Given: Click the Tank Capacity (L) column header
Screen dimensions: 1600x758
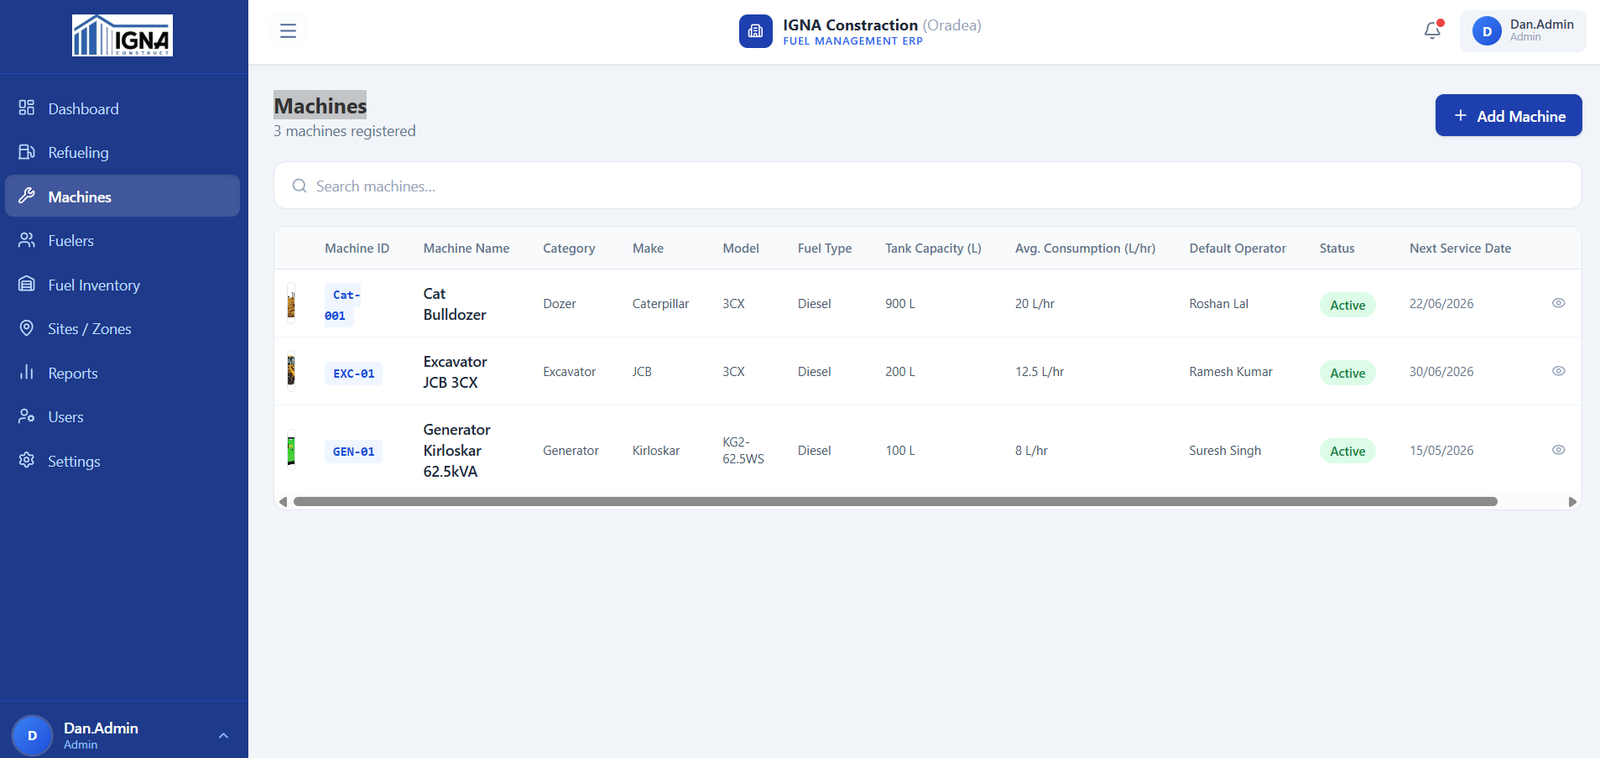Looking at the screenshot, I should [933, 248].
